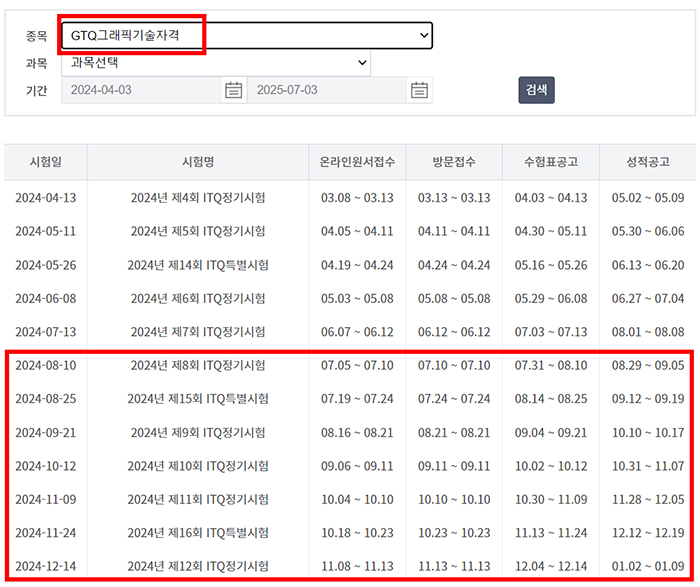Select exam date 2024-09-21
This screenshot has height=587, width=700.
[46, 433]
